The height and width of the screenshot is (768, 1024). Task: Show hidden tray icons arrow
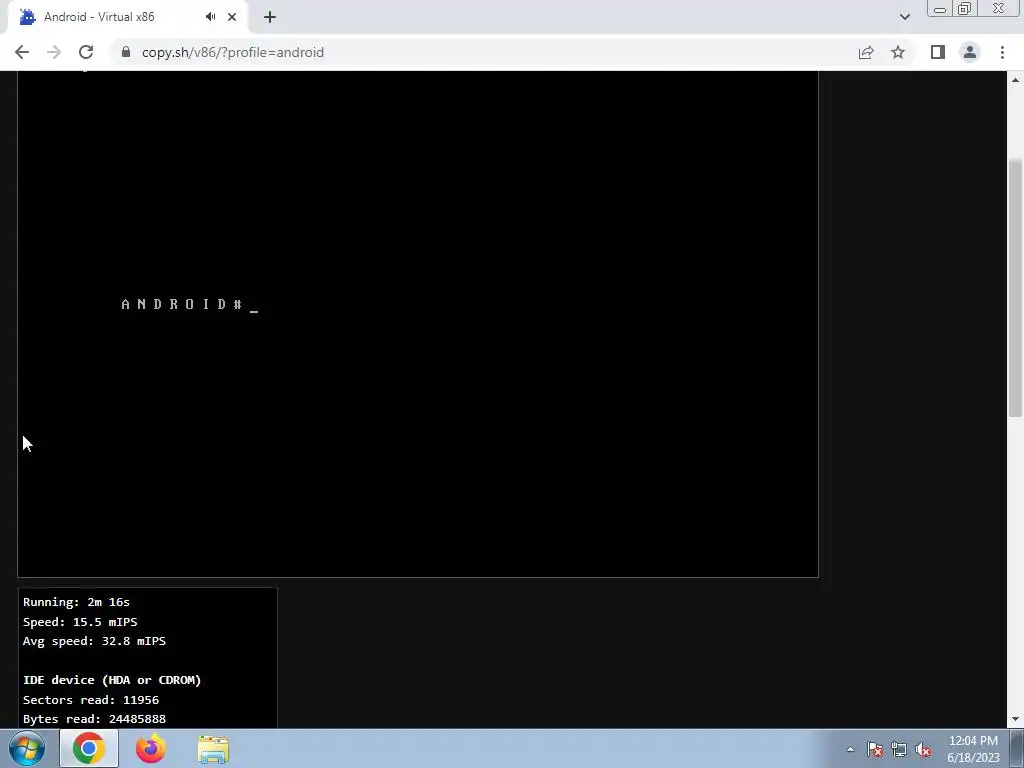tap(850, 750)
